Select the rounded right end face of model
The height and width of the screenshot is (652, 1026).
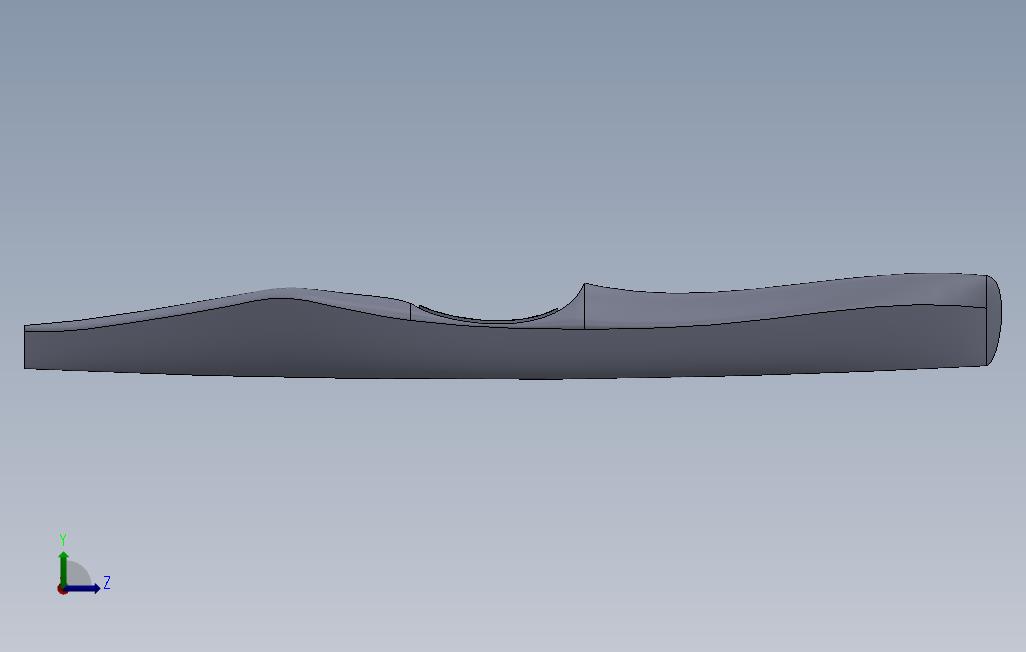click(x=994, y=319)
